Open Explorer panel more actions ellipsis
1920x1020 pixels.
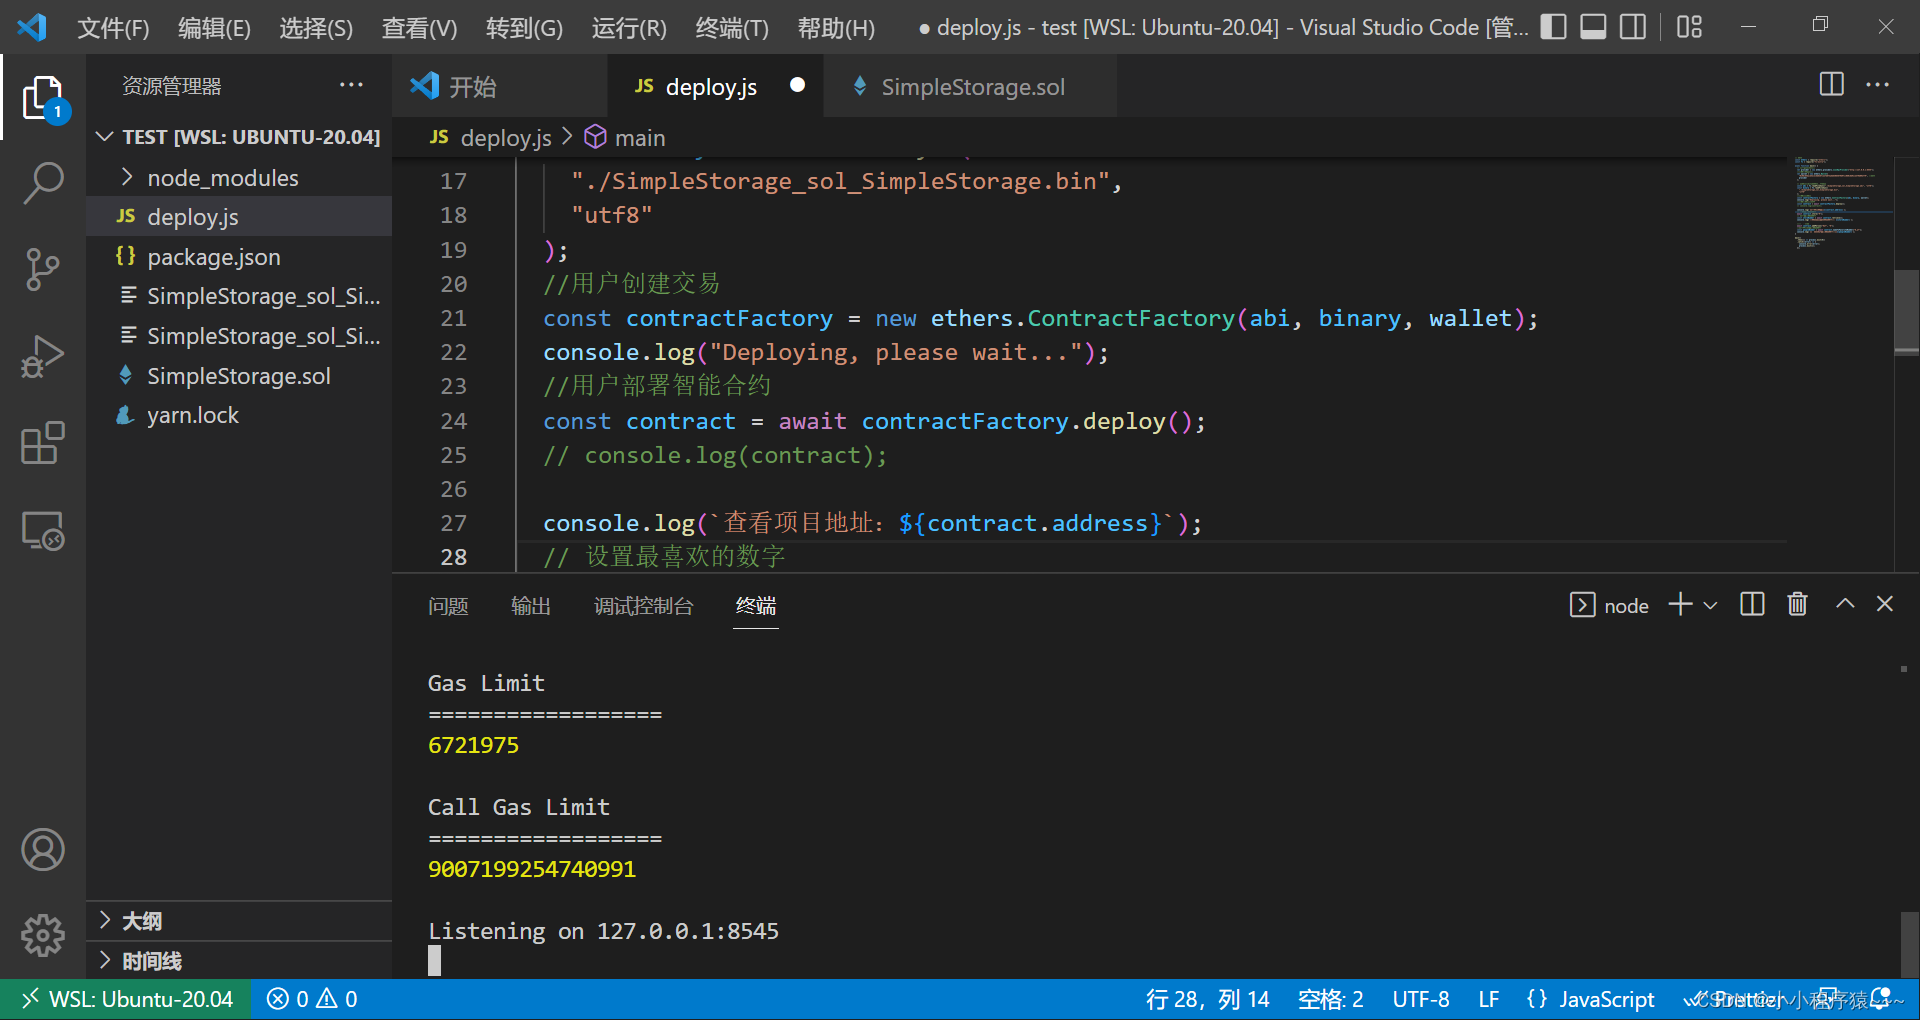click(351, 85)
